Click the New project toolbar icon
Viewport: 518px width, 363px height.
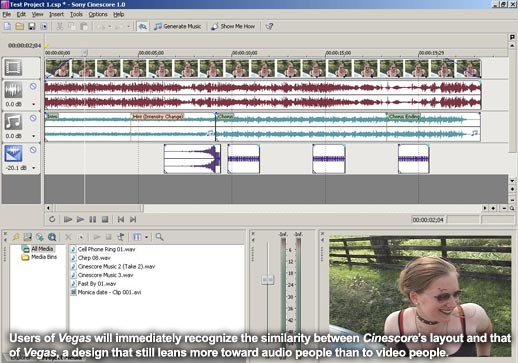7,26
